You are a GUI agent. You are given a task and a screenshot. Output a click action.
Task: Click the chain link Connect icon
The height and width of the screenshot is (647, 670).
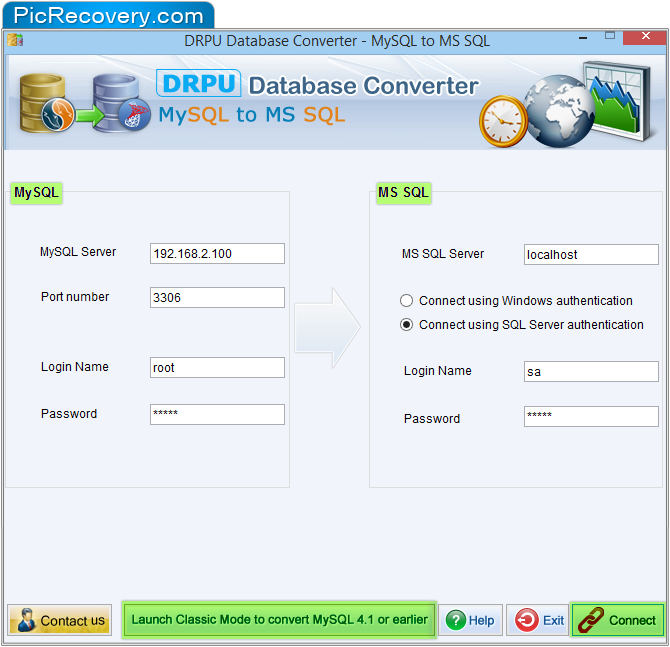pyautogui.click(x=591, y=620)
